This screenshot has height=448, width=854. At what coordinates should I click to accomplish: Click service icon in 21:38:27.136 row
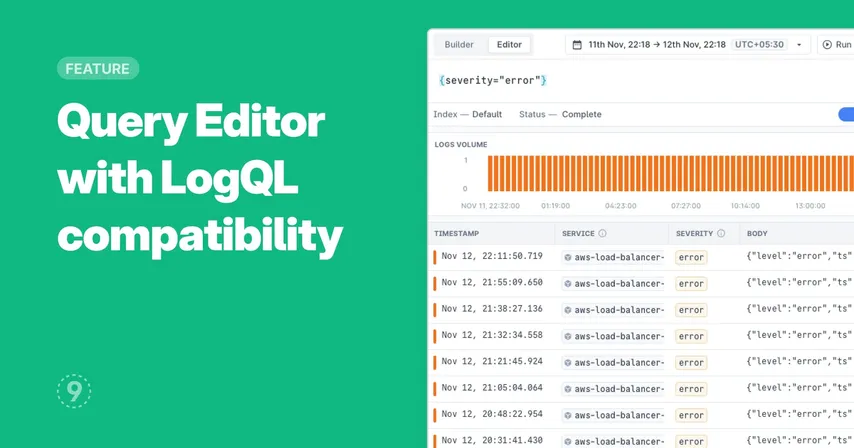coord(568,310)
